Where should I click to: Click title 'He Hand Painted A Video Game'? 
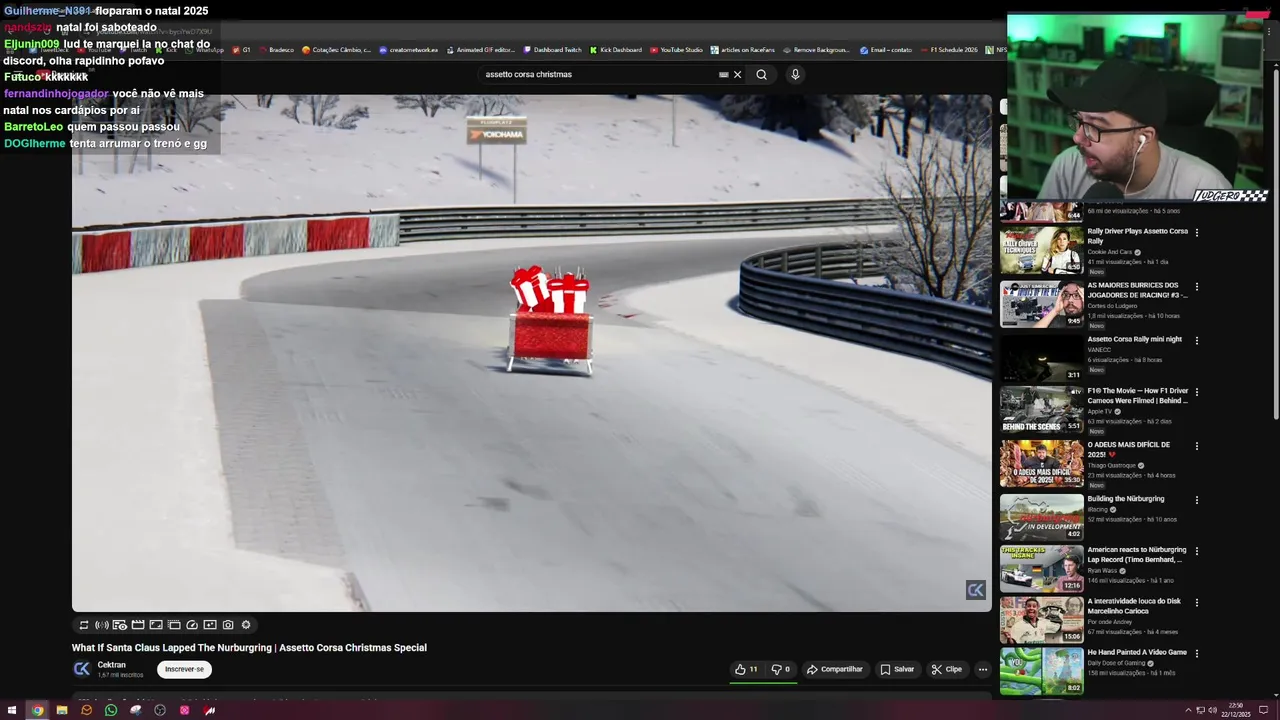point(1137,652)
